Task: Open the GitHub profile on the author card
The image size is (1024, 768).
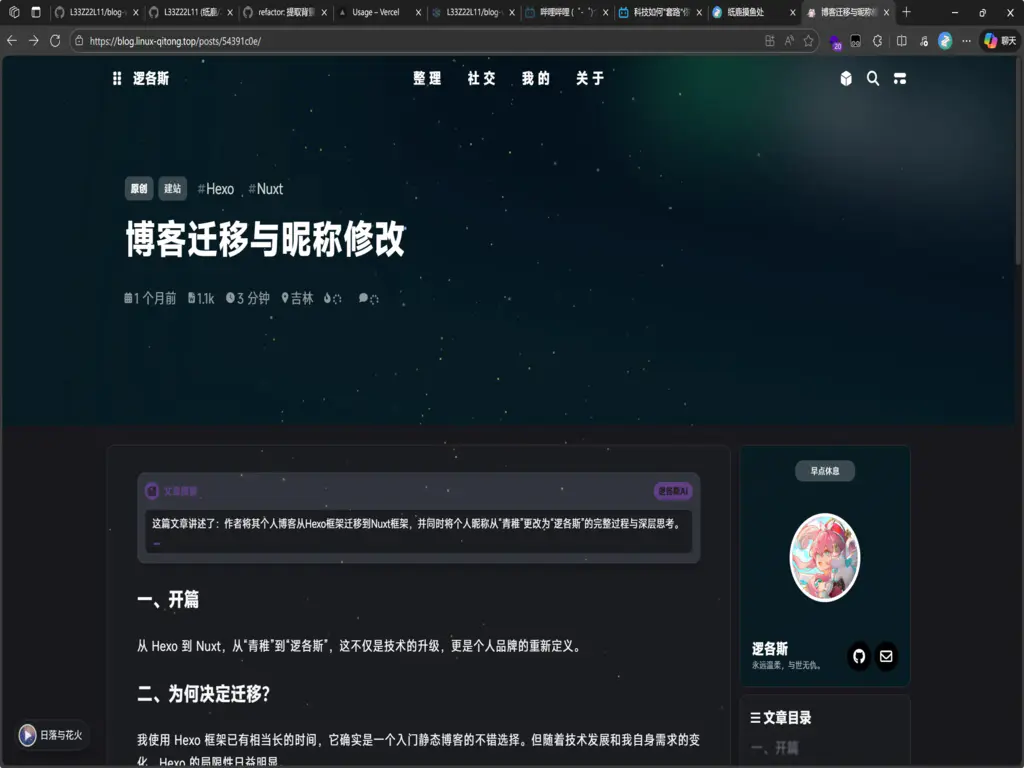Action: pyautogui.click(x=859, y=657)
